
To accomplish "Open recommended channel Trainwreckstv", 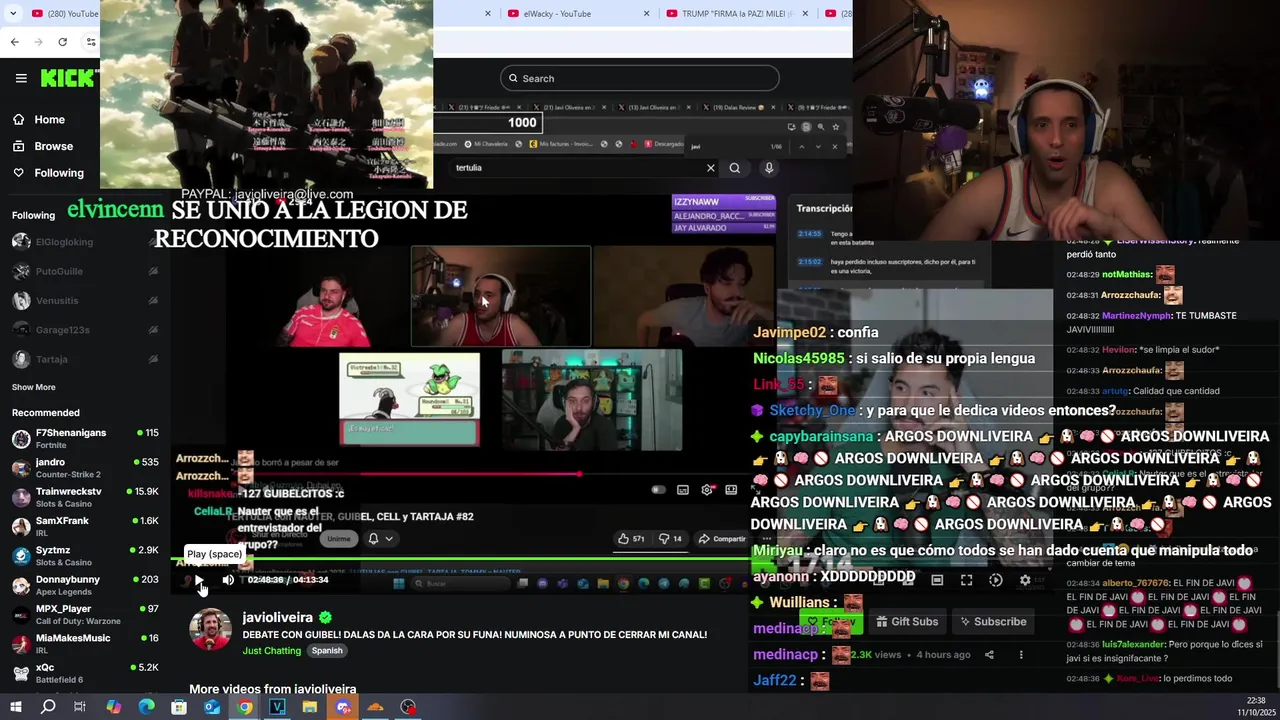I will [x=85, y=497].
